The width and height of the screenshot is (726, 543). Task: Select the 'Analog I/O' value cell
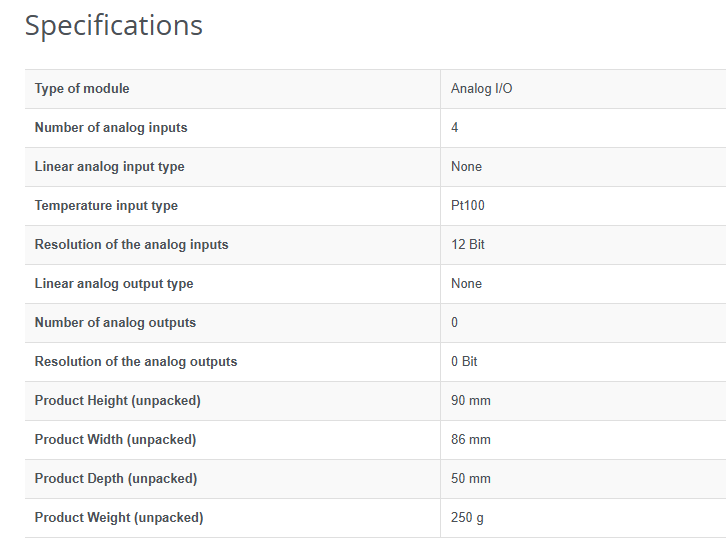point(482,89)
